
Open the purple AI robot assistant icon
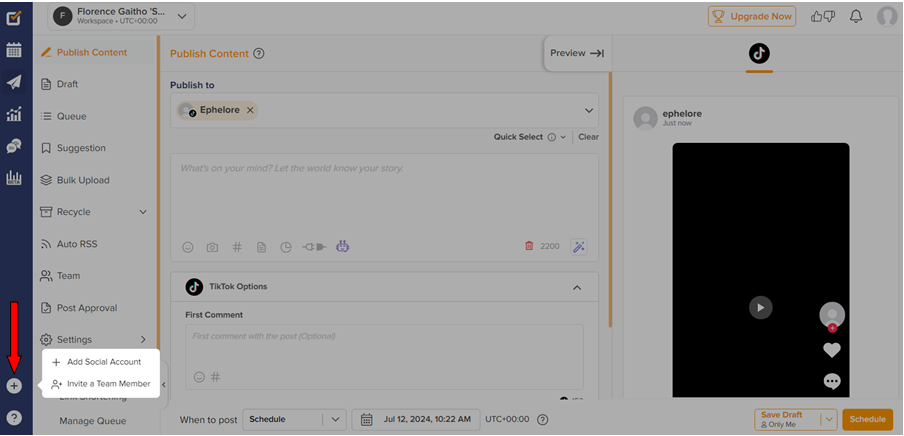pyautogui.click(x=342, y=247)
